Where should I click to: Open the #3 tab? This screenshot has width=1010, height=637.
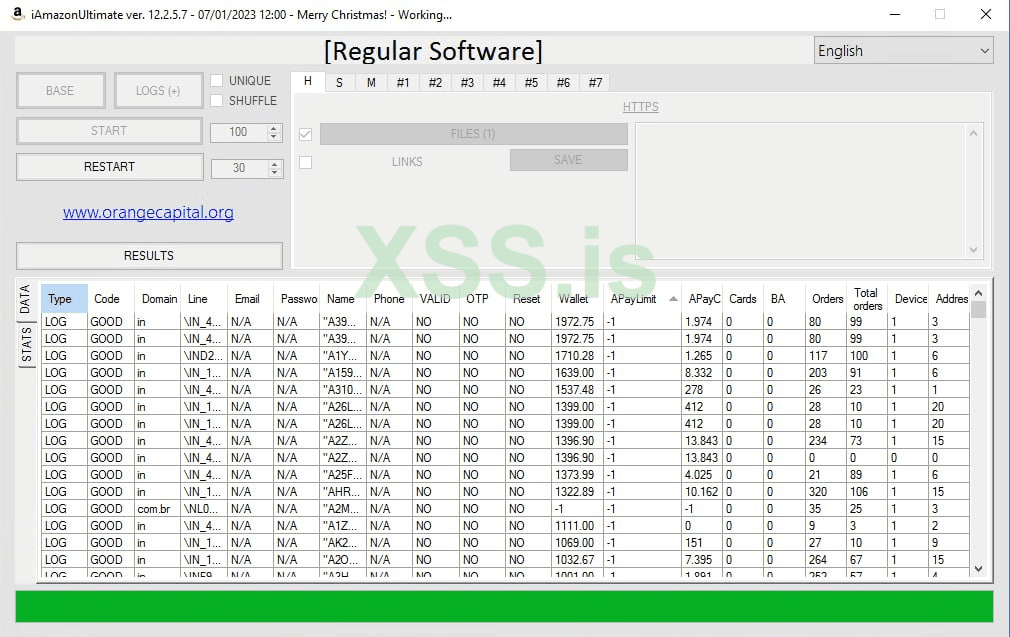[467, 83]
